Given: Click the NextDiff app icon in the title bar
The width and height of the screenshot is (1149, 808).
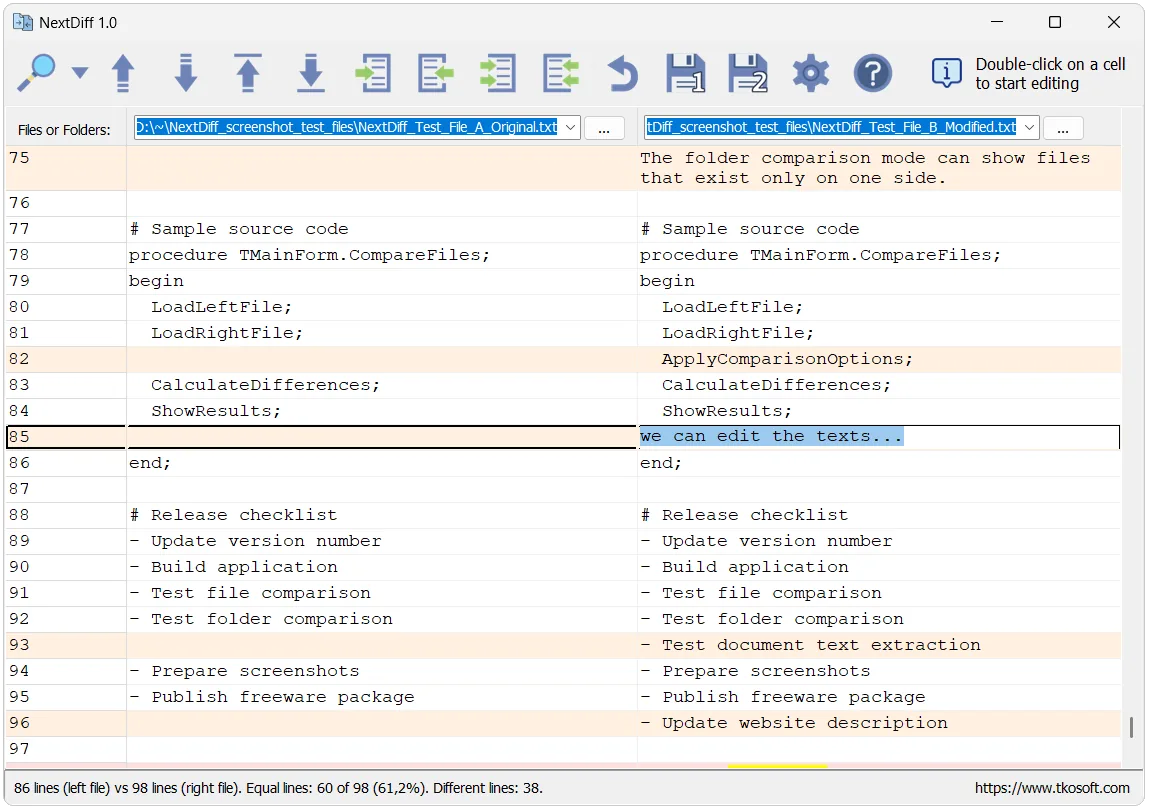Looking at the screenshot, I should [x=23, y=22].
